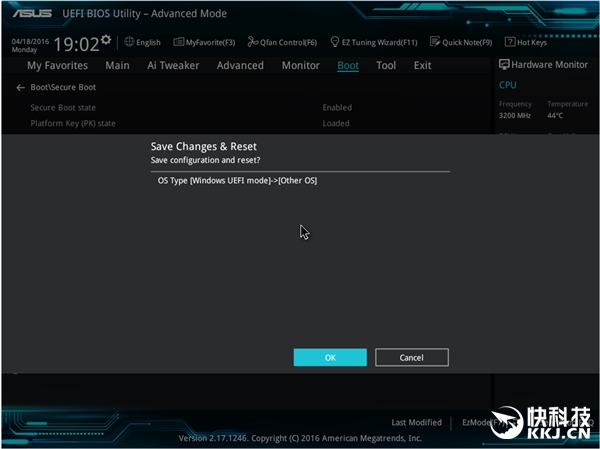Click the back arrow beside Boot\Secure Boot
This screenshot has height=449, width=600.
tap(20, 88)
